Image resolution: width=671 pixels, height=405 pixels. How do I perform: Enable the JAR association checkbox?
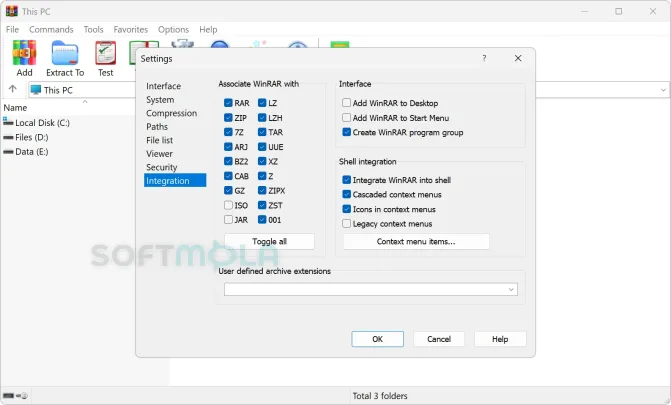[x=228, y=220]
